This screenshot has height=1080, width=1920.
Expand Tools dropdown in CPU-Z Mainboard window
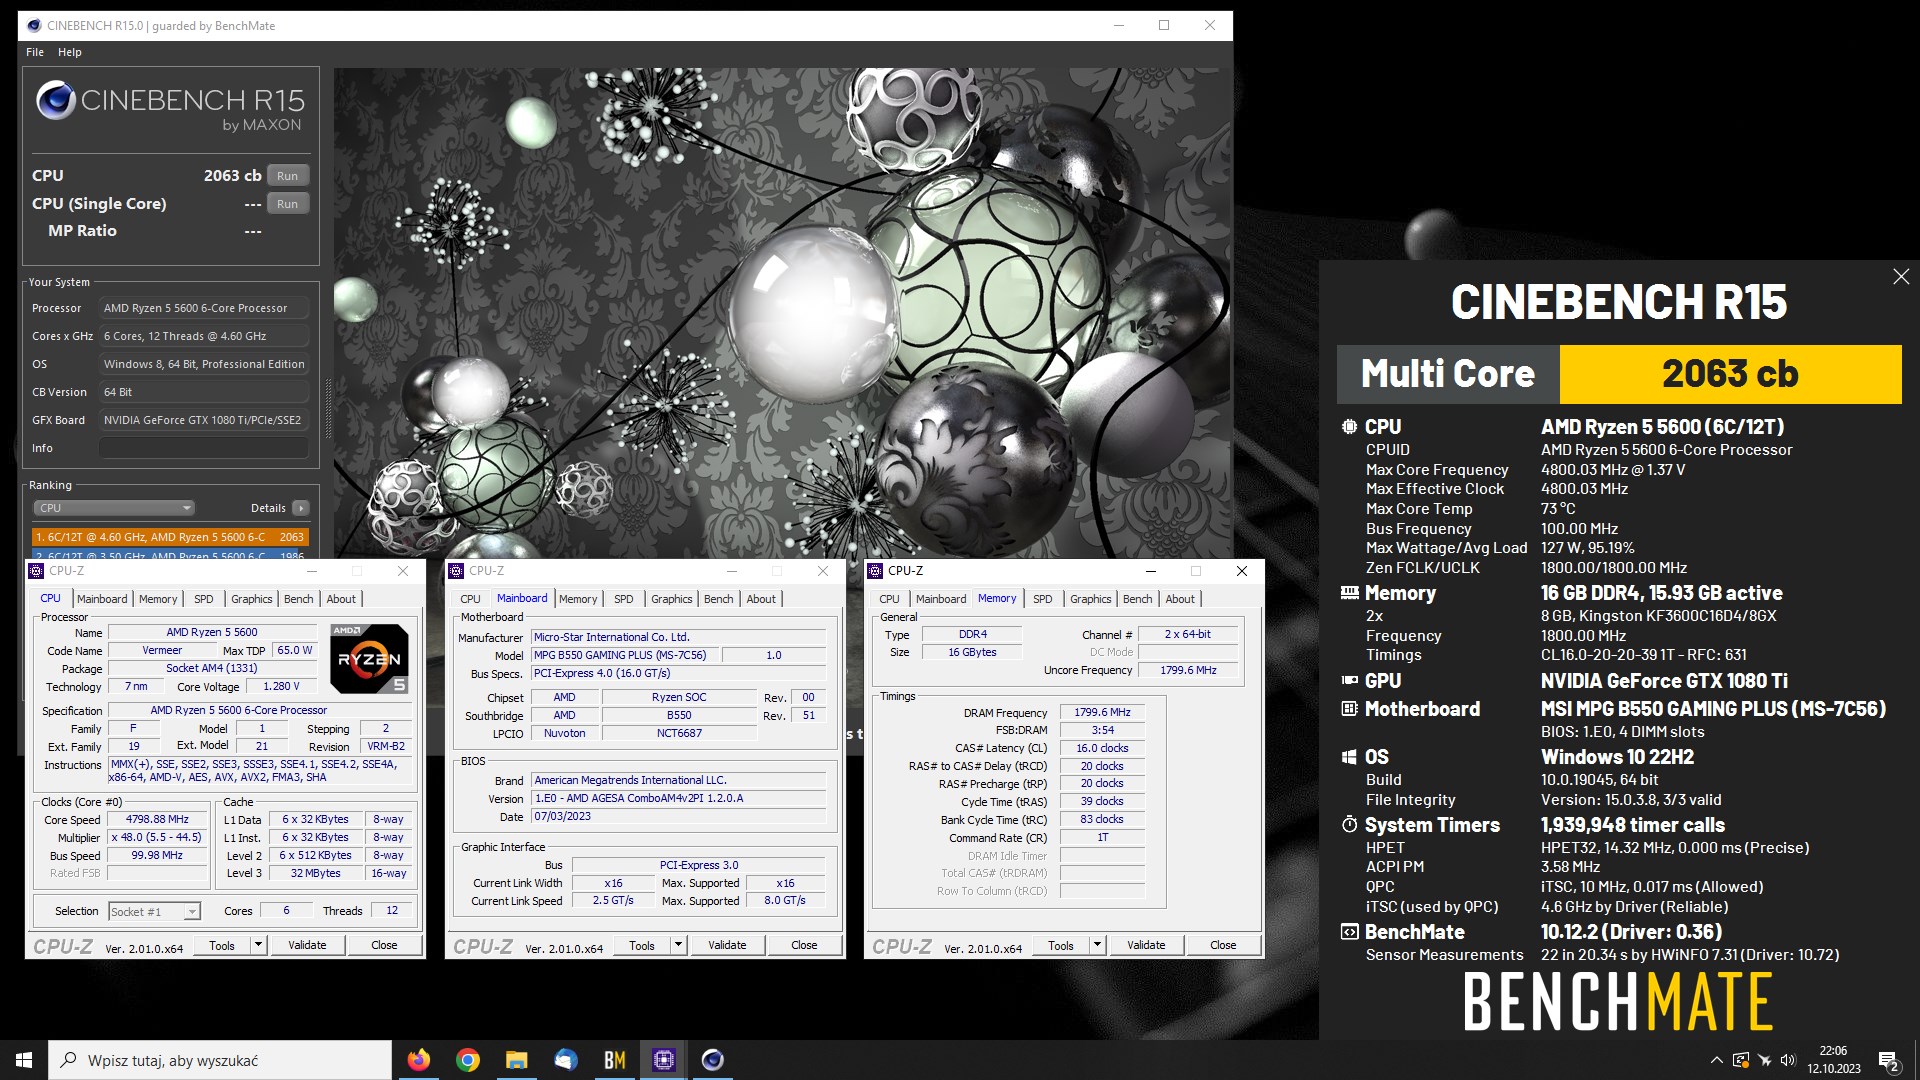coord(678,945)
